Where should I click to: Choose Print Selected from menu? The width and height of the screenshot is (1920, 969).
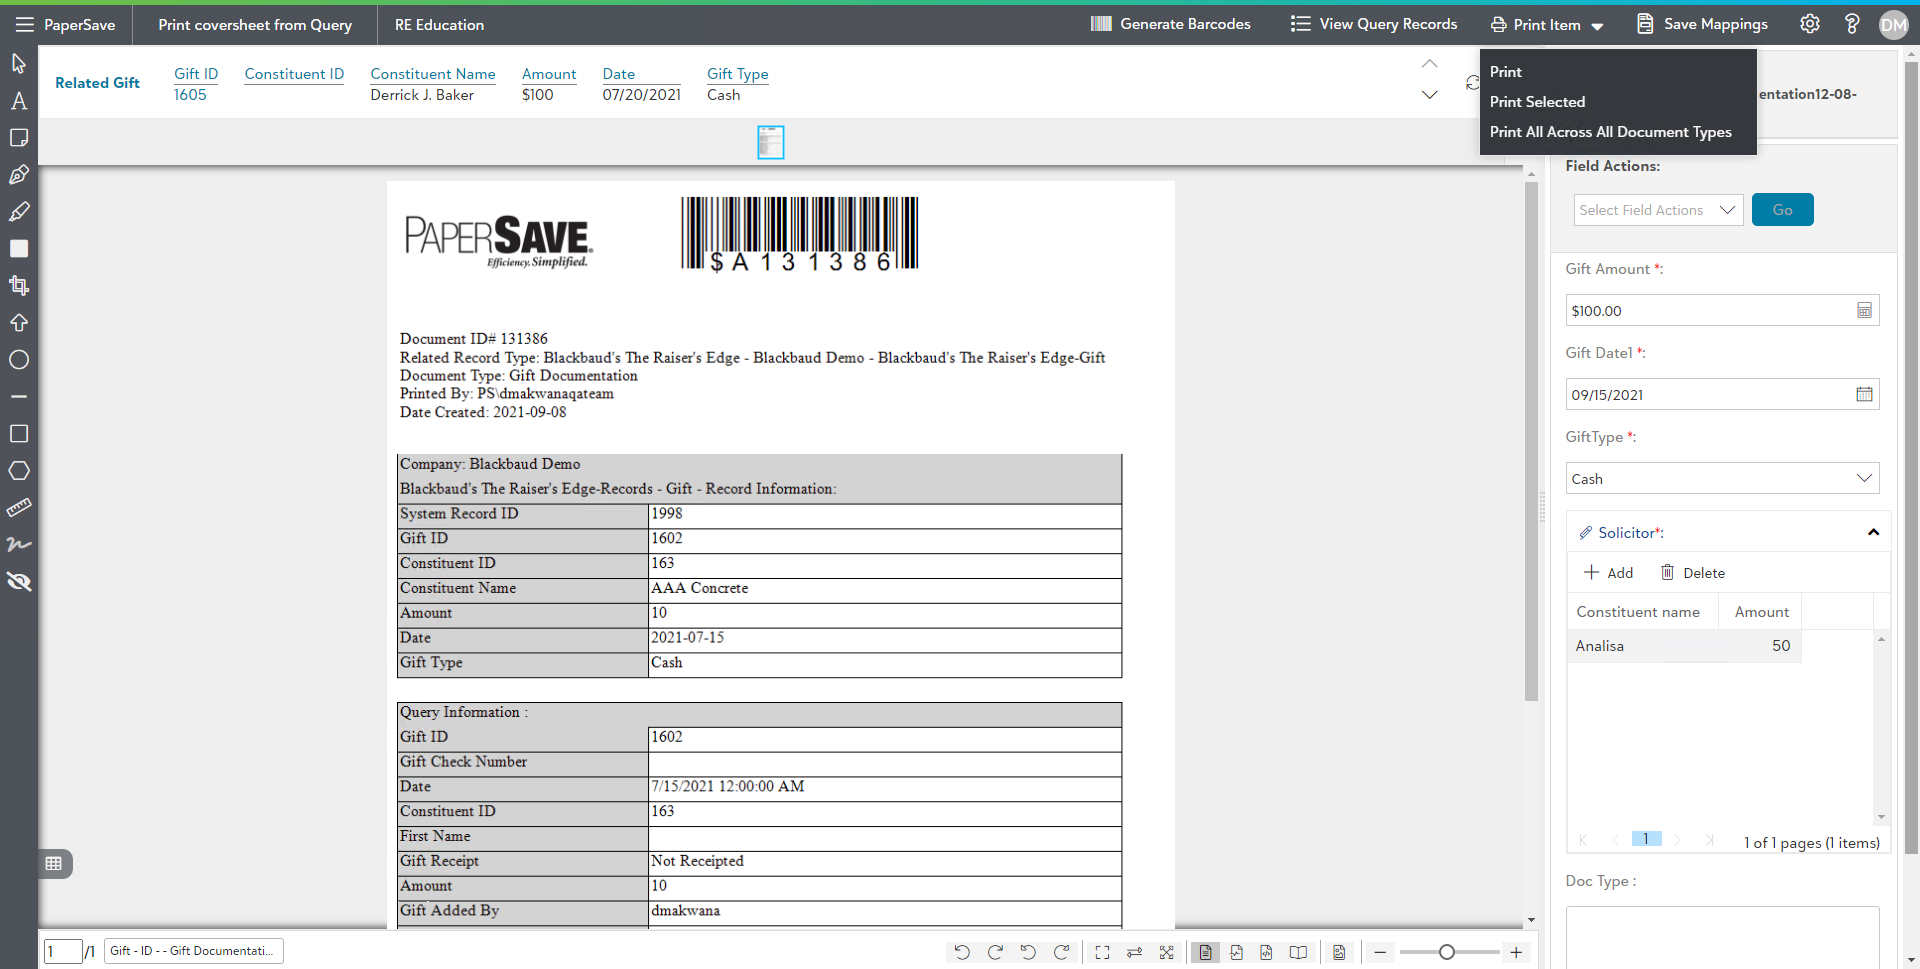tap(1537, 102)
